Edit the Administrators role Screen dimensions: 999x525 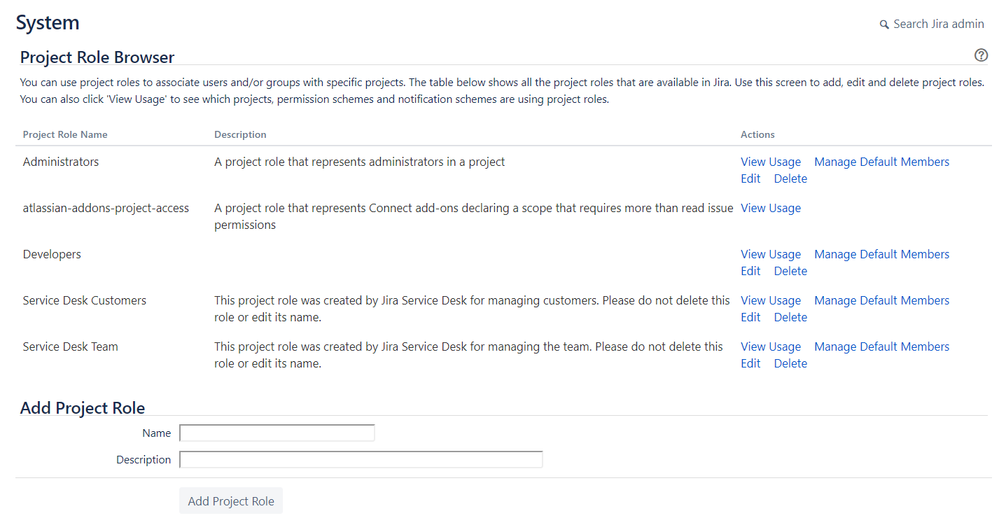(751, 179)
